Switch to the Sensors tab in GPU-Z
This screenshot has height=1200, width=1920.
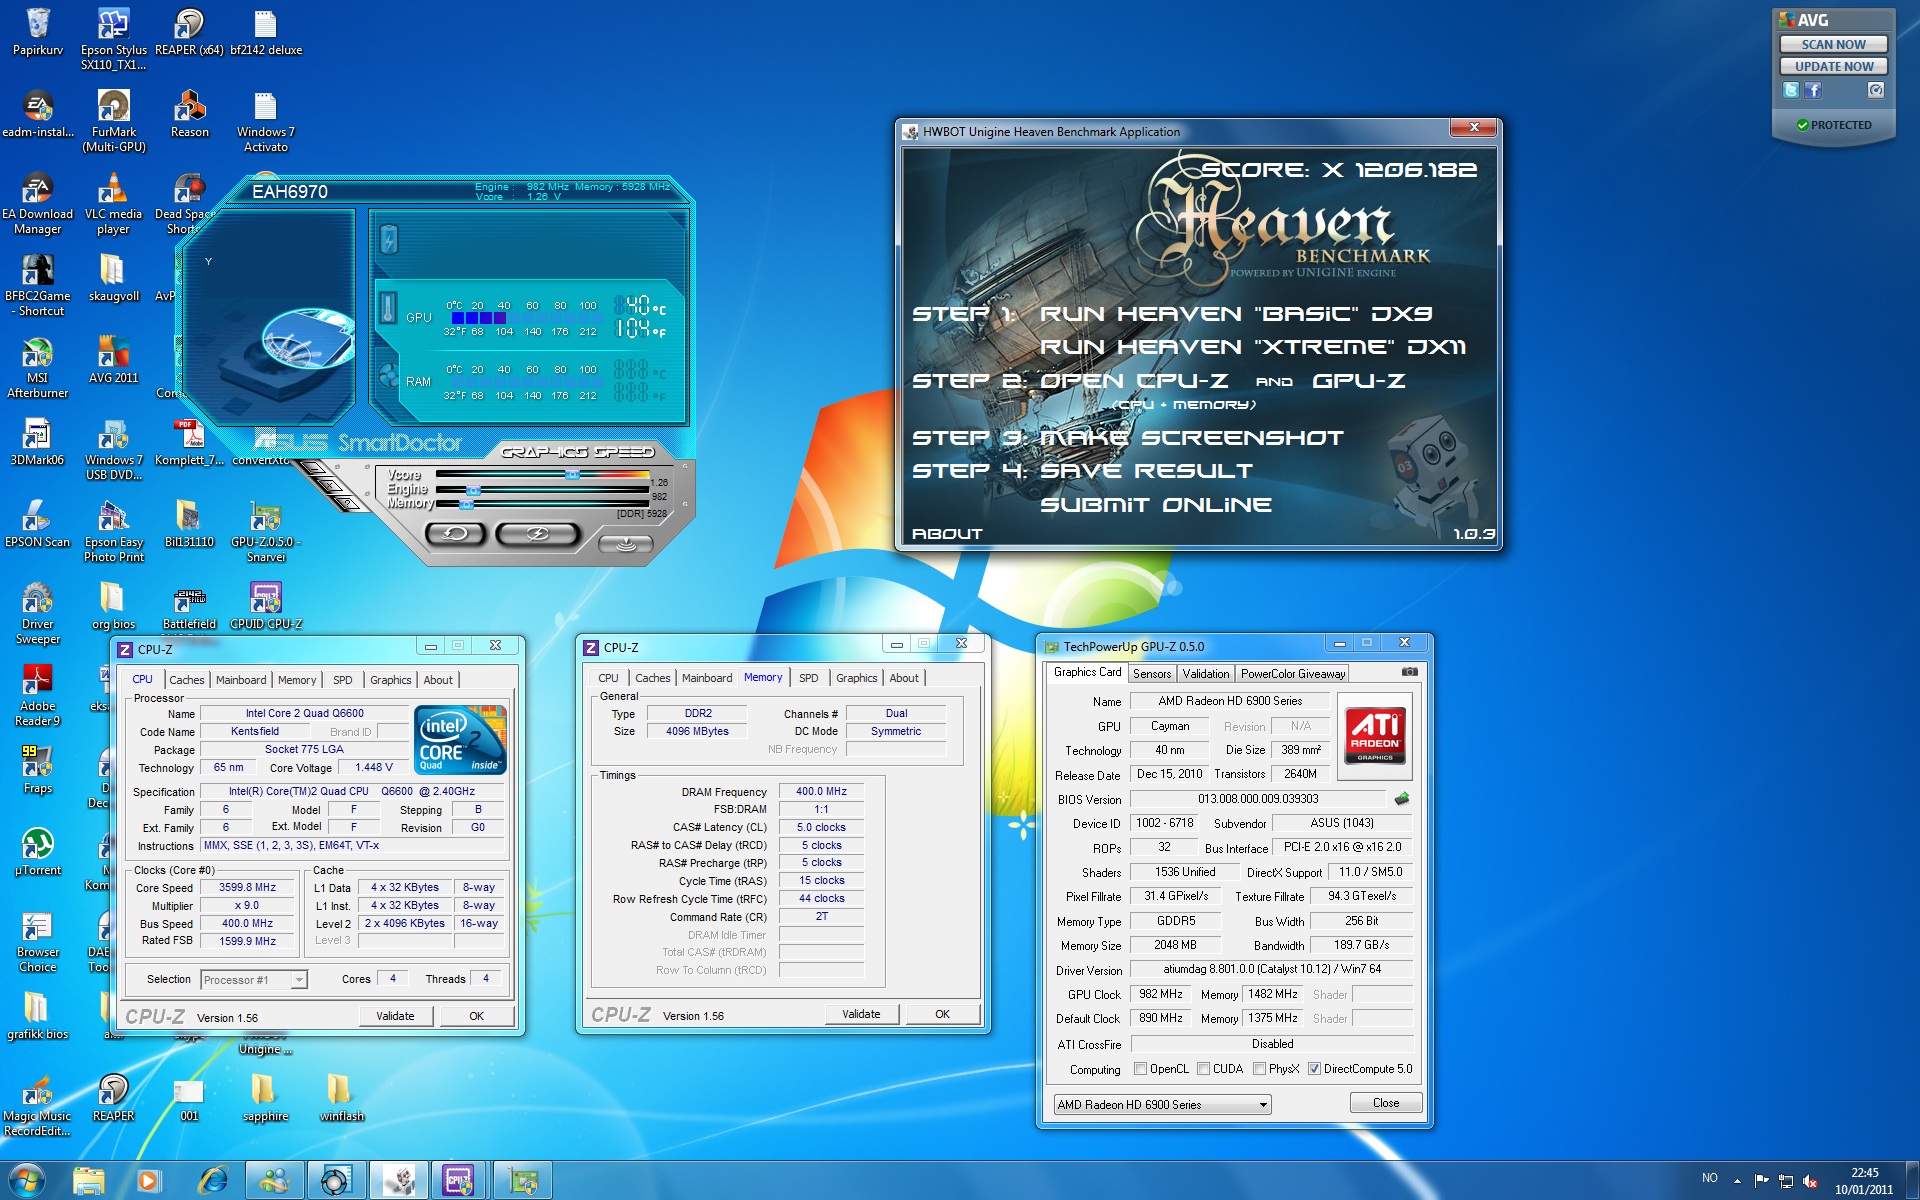(1152, 673)
